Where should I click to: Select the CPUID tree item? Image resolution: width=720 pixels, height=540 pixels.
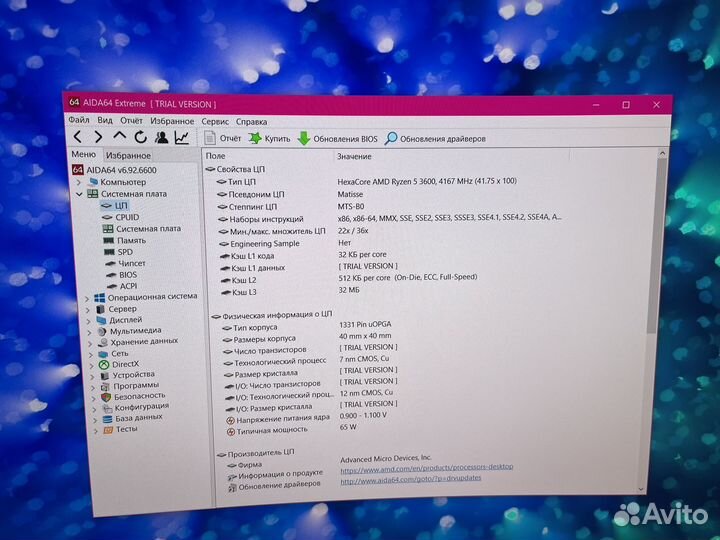pos(121,217)
